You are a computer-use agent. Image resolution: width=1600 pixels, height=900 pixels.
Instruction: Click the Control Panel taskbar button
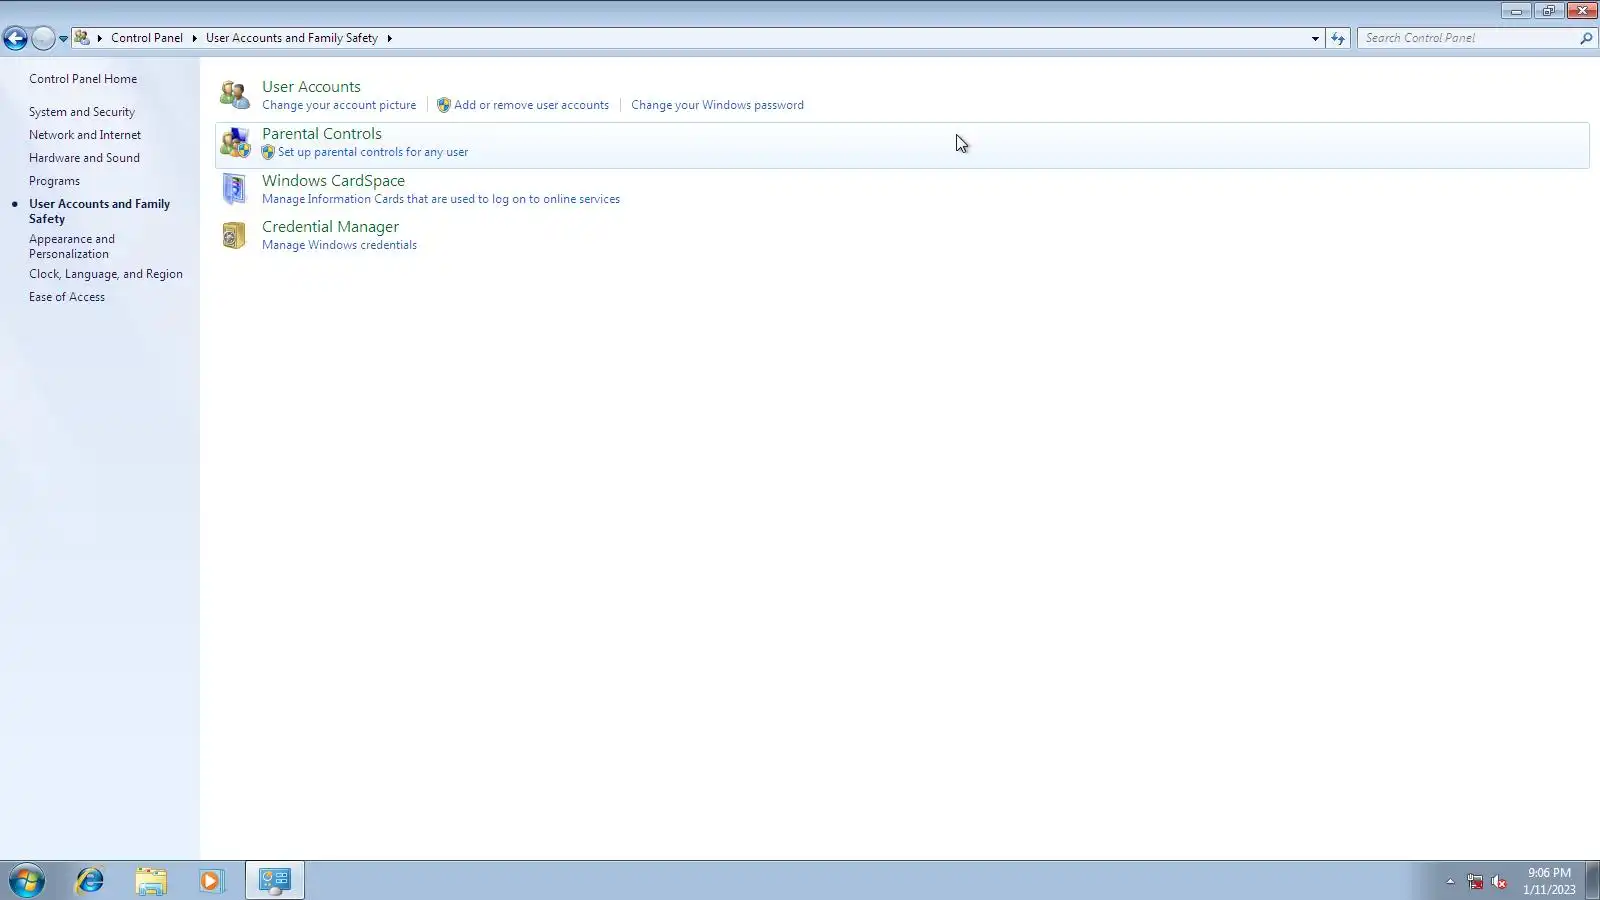click(275, 881)
